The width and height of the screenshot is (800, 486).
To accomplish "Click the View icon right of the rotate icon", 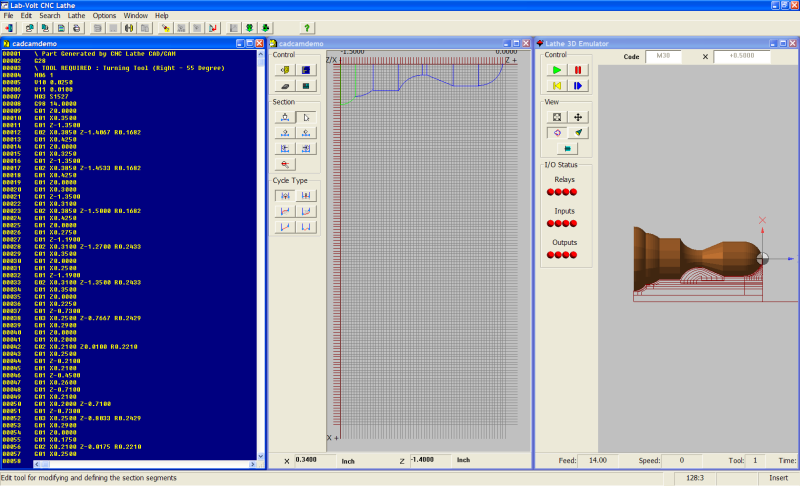I will click(578, 133).
